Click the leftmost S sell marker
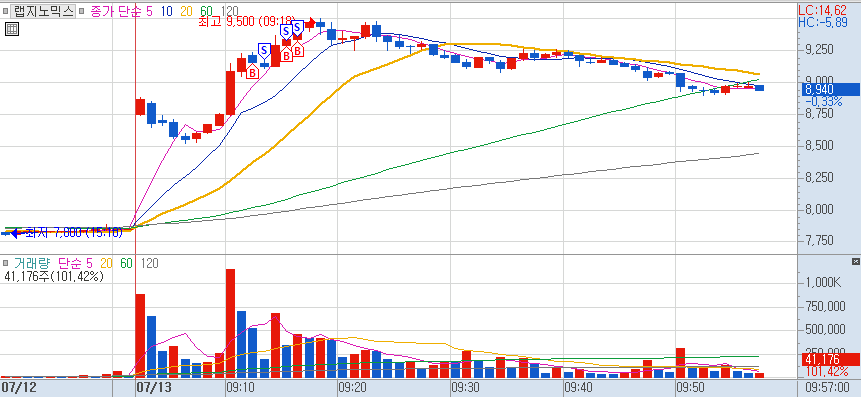Image resolution: width=861 pixels, height=397 pixels. coord(264,51)
